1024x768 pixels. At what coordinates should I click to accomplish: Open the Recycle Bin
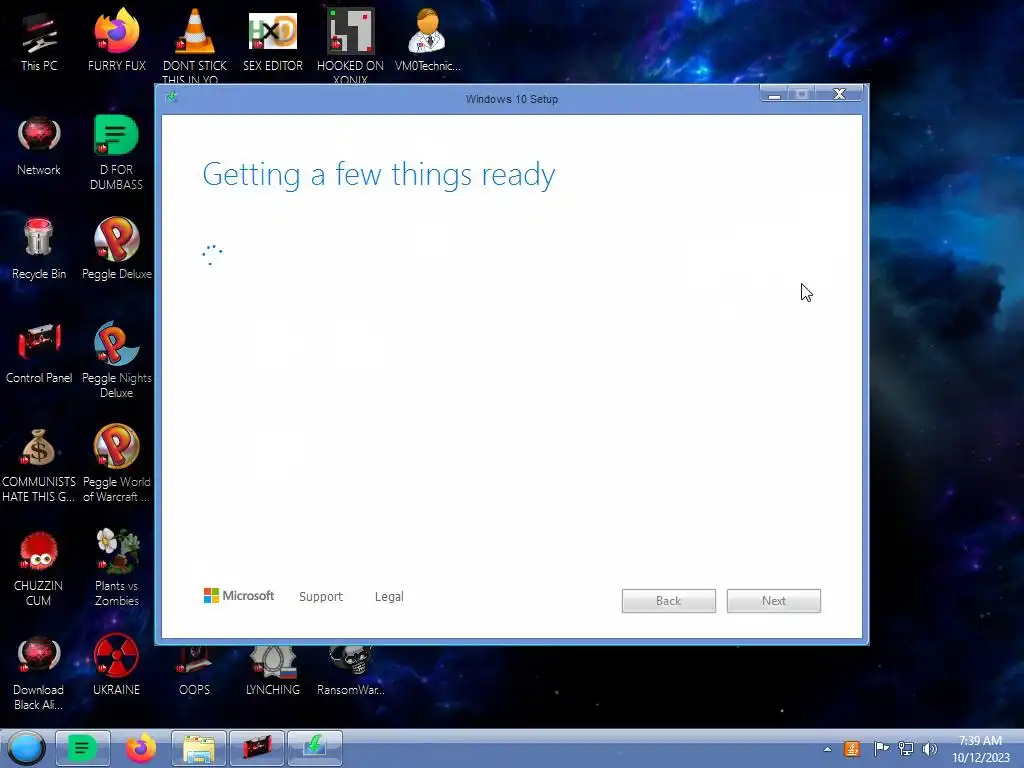point(39,249)
